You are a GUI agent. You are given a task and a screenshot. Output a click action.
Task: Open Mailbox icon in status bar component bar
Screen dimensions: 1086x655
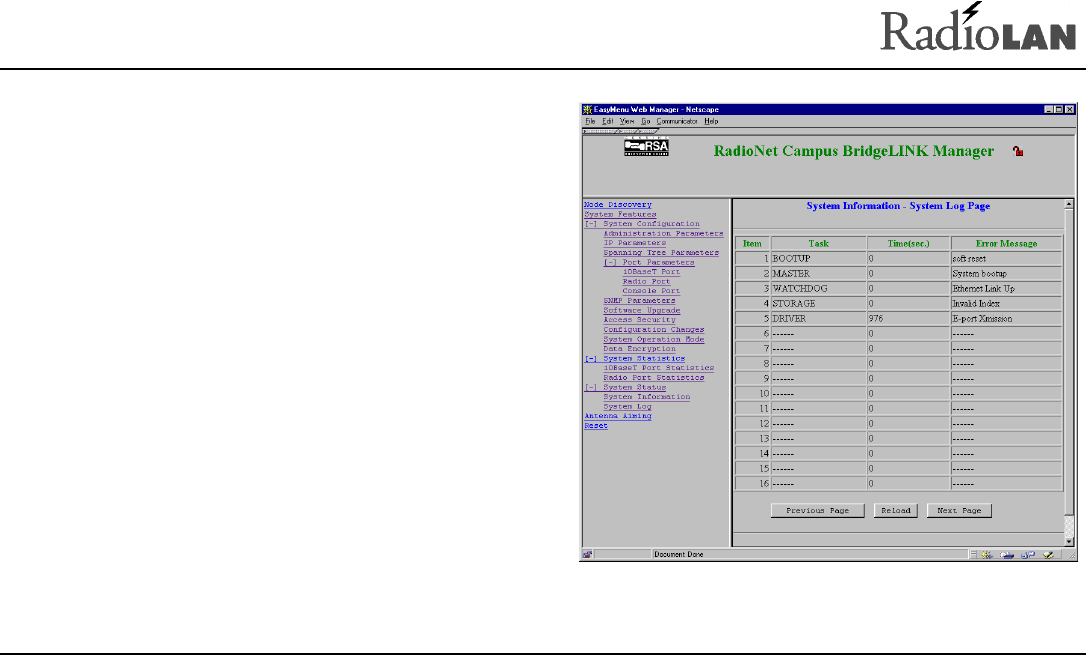coord(1007,555)
